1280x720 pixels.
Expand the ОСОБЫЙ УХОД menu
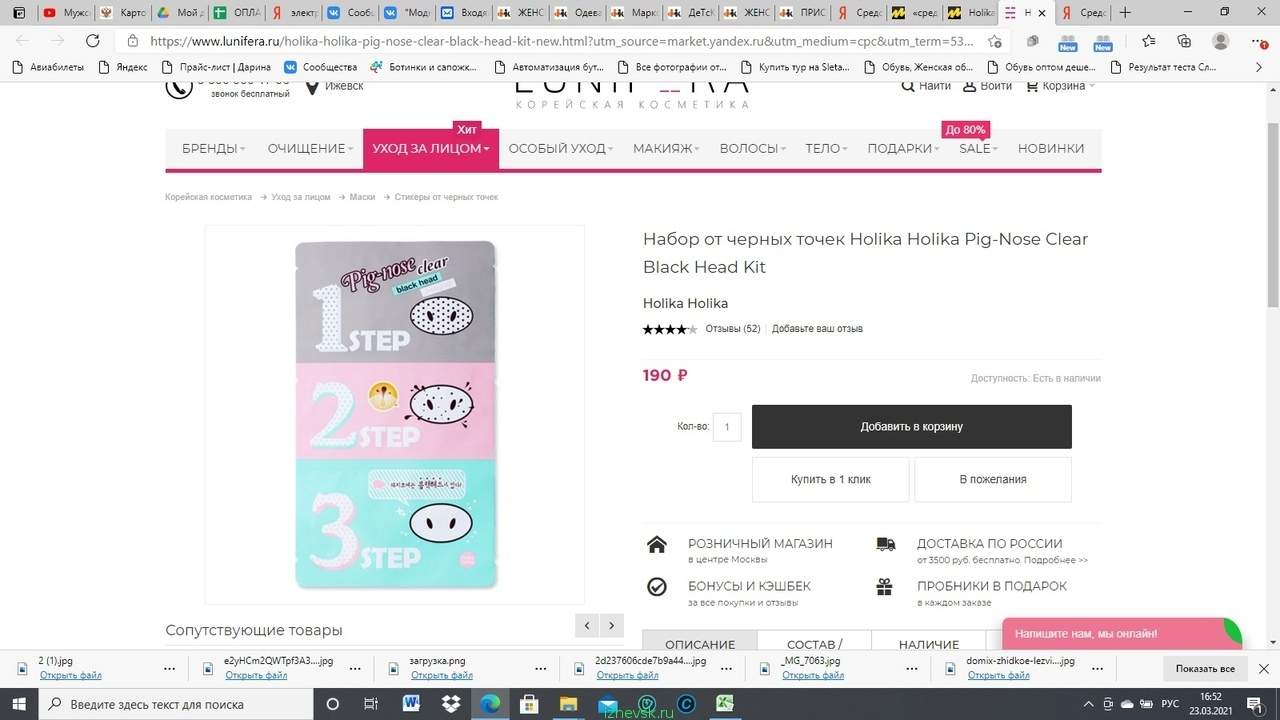click(x=561, y=148)
